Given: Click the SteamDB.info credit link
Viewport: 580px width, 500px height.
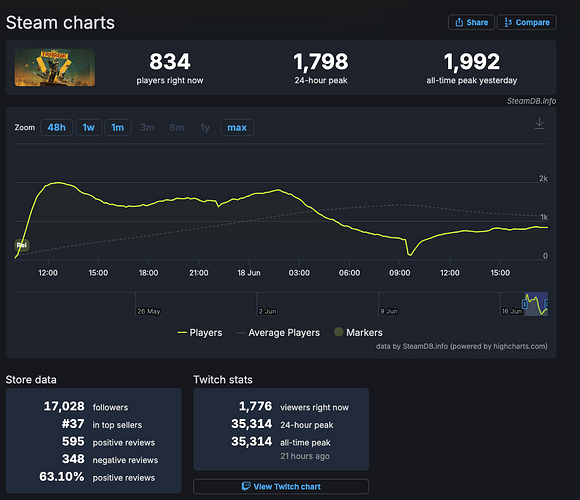Looking at the screenshot, I should tap(531, 101).
